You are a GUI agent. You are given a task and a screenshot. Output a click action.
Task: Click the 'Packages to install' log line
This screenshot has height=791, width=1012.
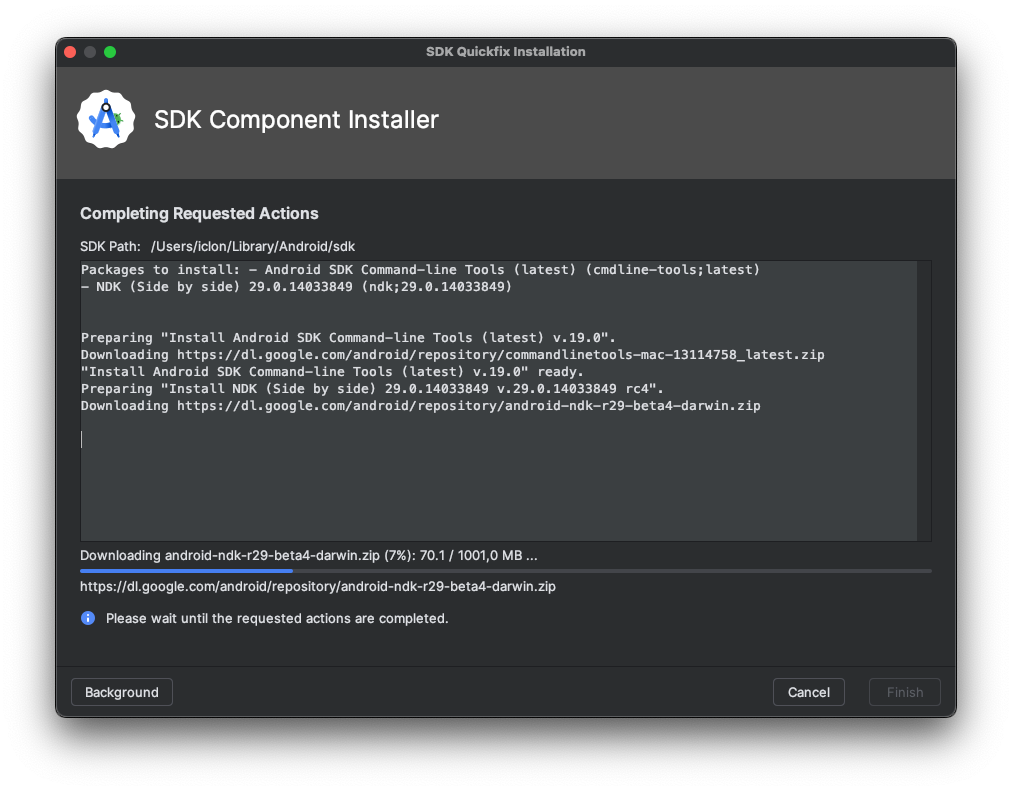[x=420, y=270]
